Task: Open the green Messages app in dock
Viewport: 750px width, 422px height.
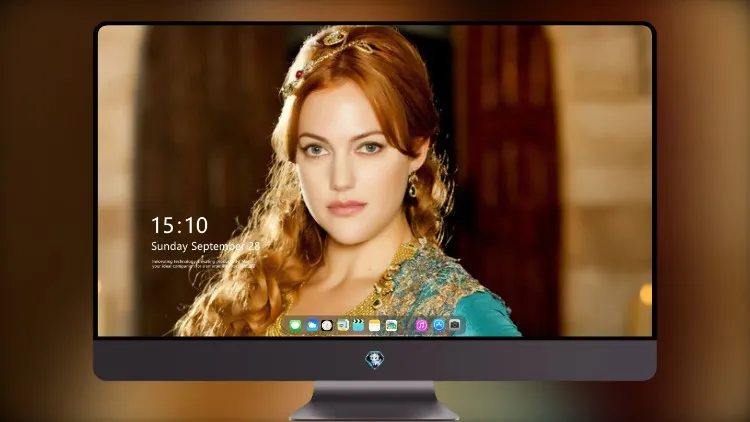Action: tap(296, 325)
